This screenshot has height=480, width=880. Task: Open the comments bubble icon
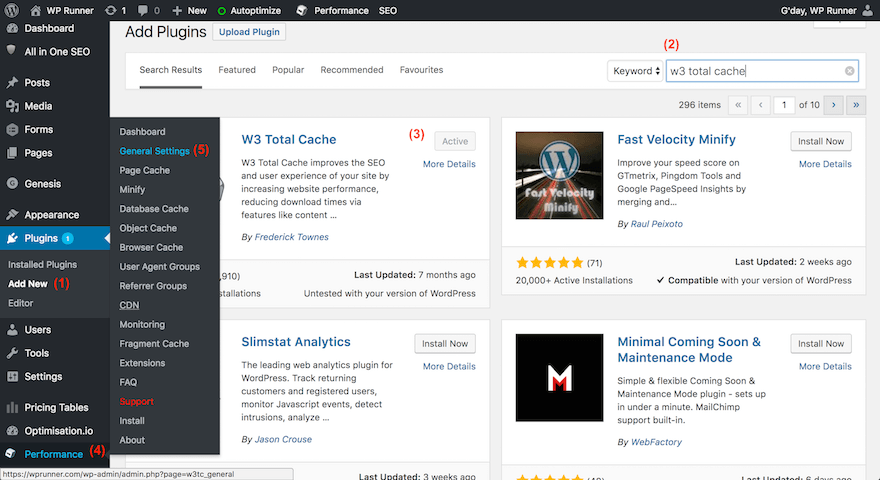point(143,10)
